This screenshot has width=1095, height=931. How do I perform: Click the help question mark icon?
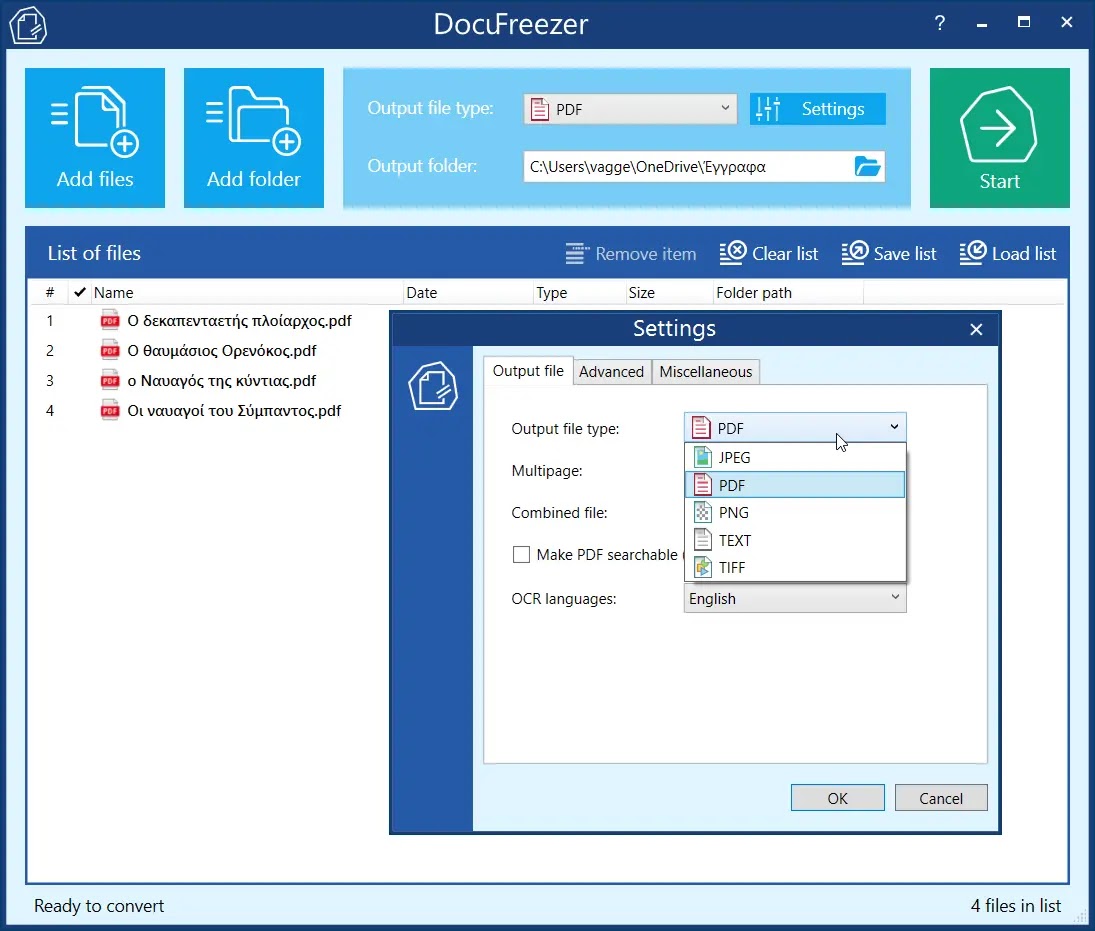pyautogui.click(x=940, y=23)
